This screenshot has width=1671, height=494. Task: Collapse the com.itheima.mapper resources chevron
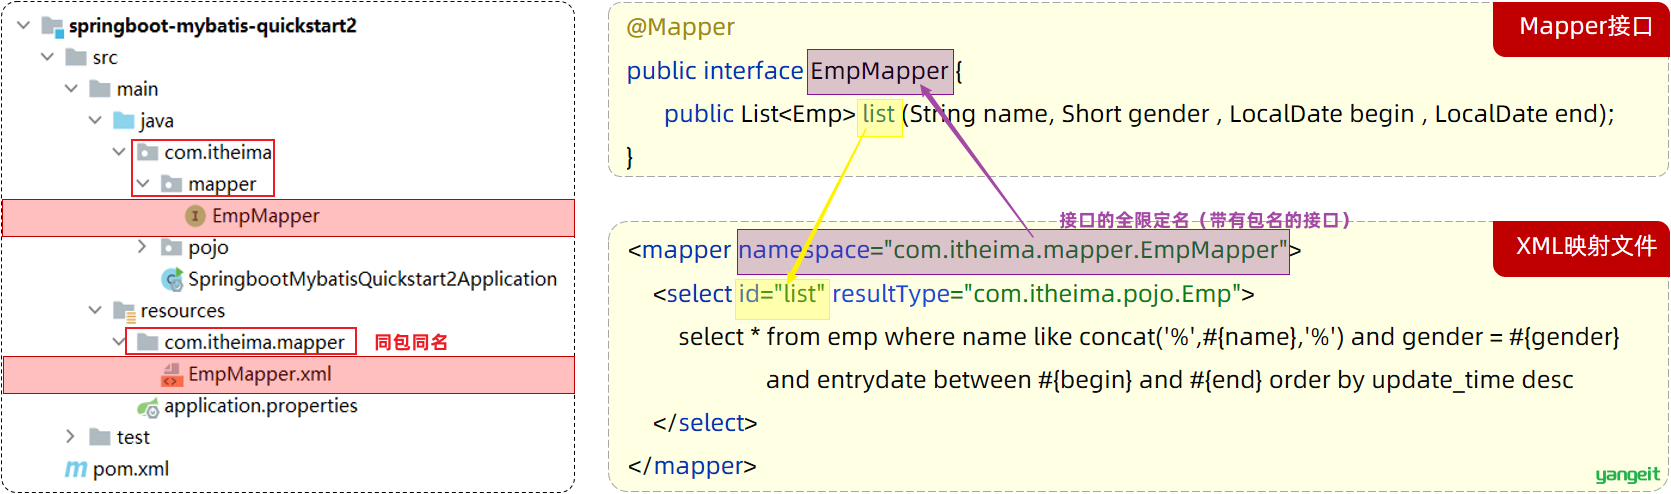coord(119,341)
